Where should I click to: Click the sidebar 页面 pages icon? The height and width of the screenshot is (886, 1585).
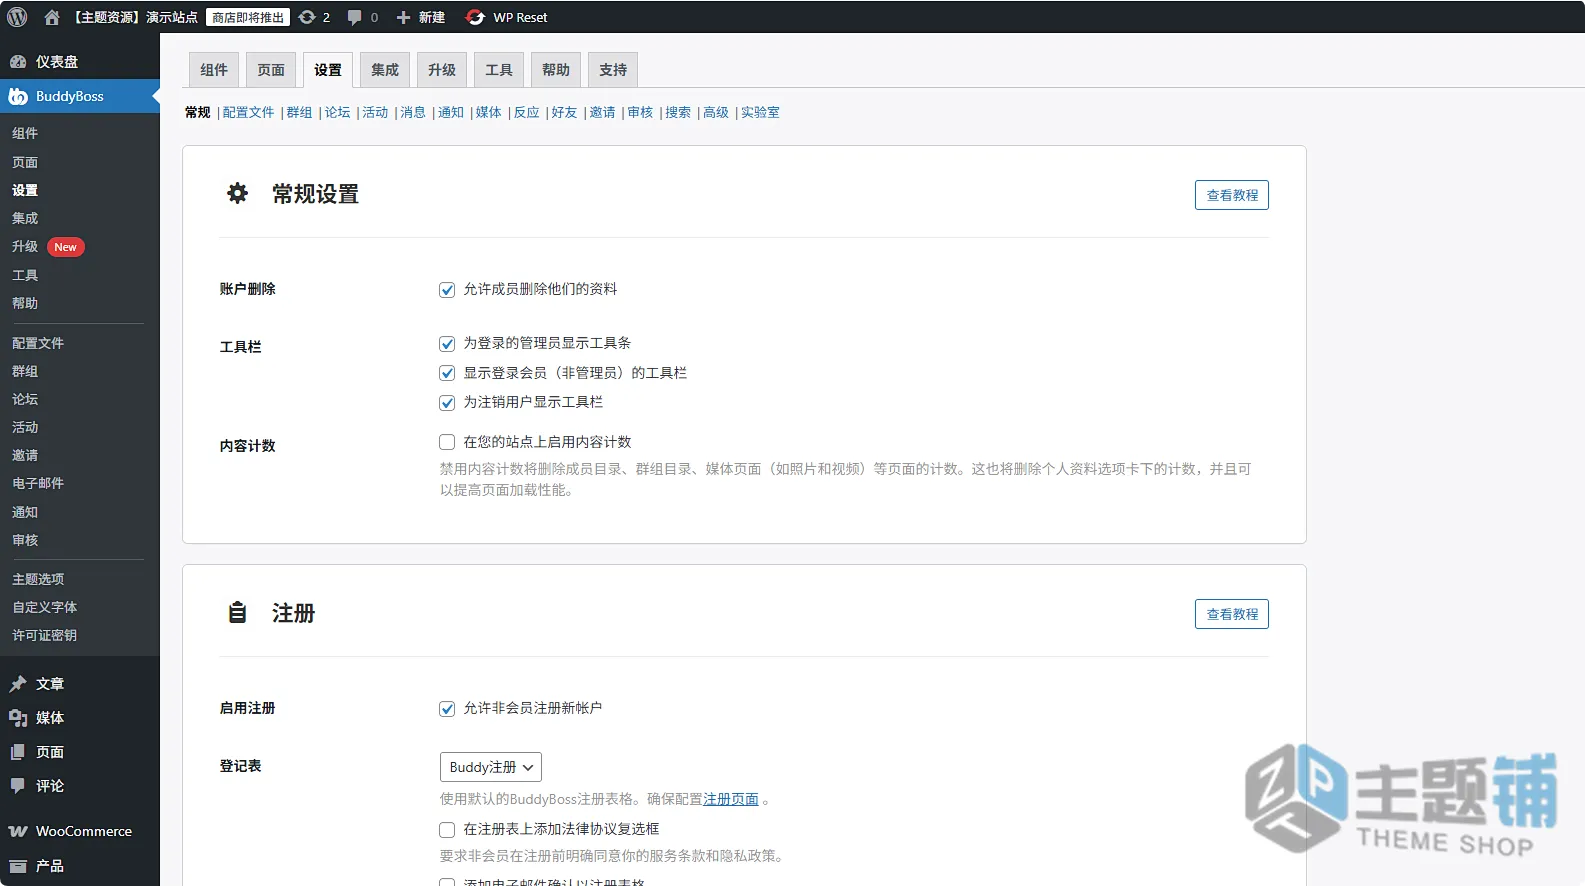tap(18, 752)
